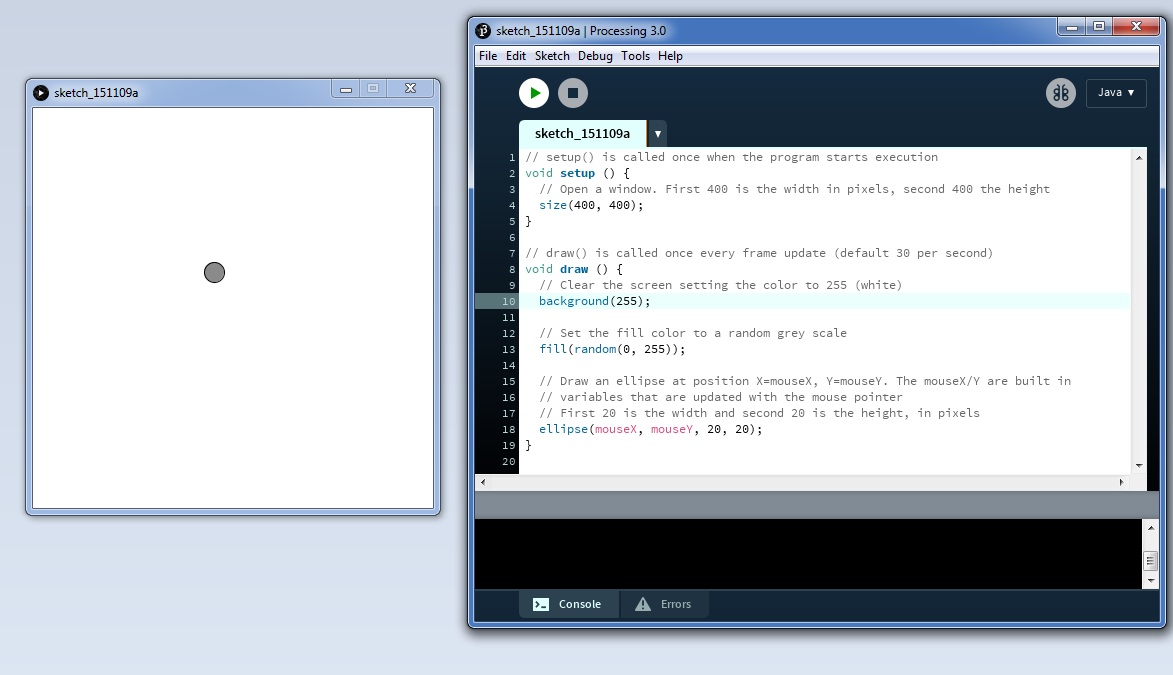Click empty line 20 in the editor
The height and width of the screenshot is (675, 1173).
823,462
